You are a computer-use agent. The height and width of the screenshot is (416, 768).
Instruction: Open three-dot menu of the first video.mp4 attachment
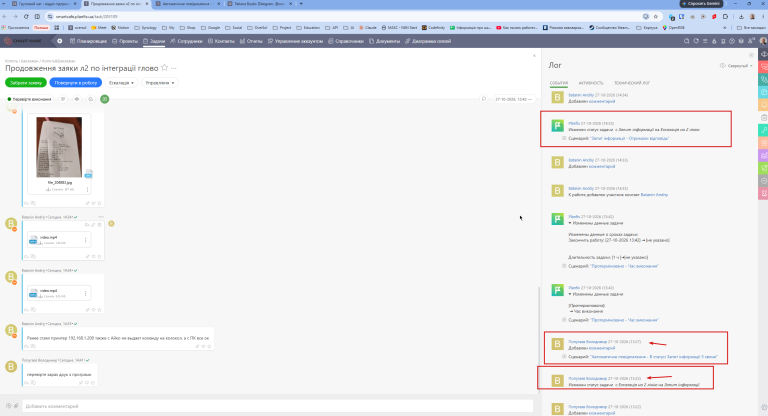click(x=86, y=240)
